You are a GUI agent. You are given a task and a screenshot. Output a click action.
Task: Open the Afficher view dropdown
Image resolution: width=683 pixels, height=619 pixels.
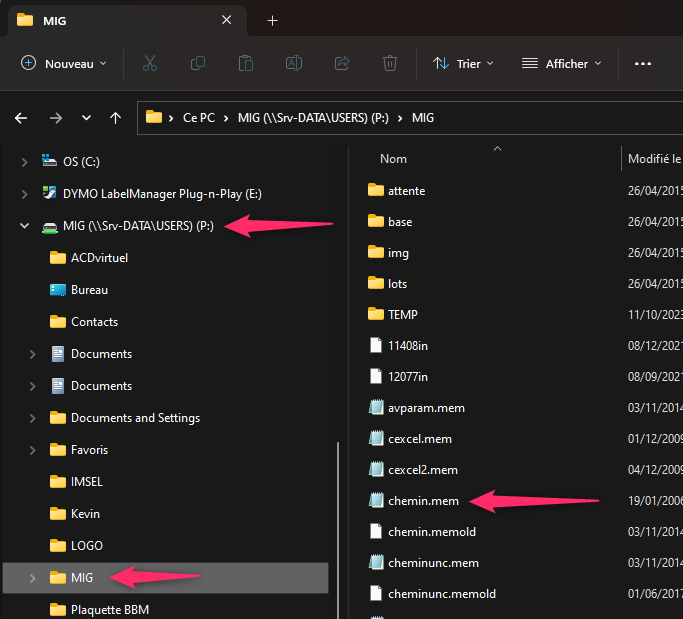click(562, 63)
